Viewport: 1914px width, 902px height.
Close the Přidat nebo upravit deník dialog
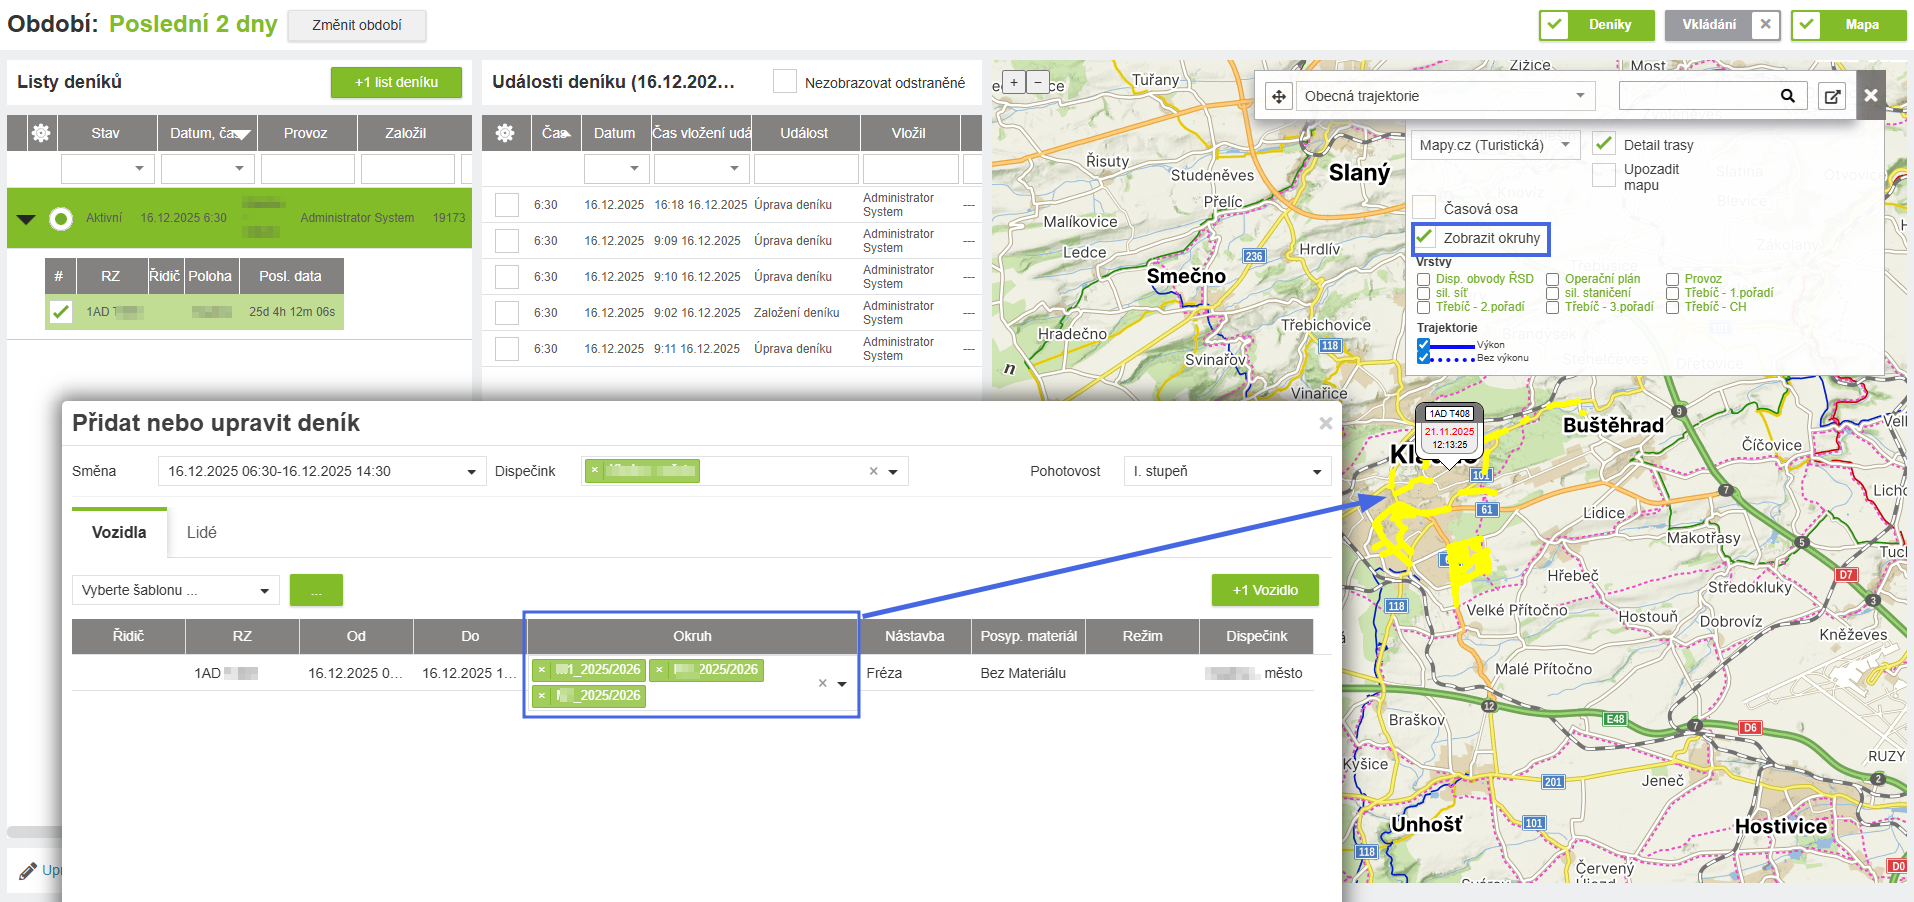1325,423
